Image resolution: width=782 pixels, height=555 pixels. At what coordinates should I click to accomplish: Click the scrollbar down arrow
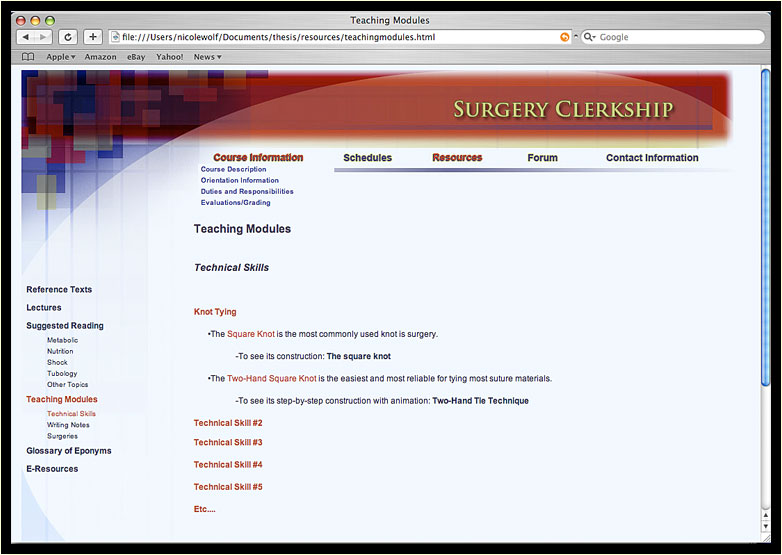766,527
